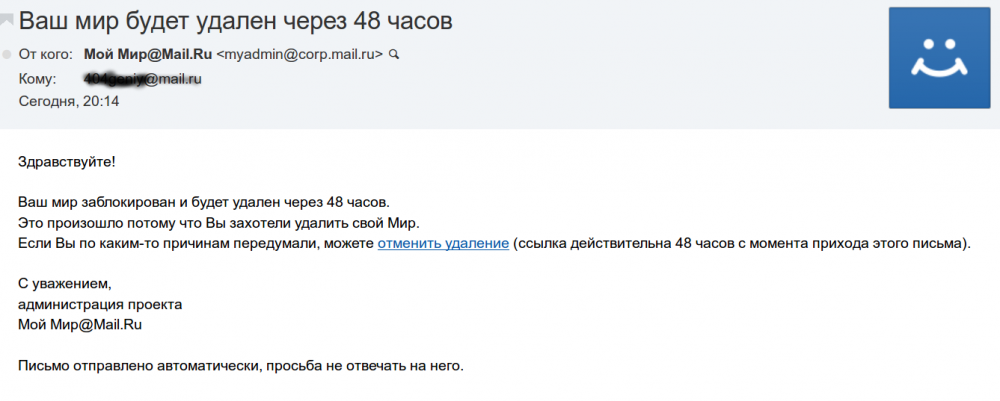Click the Письмо отправлено автоматически notice
This screenshot has width=1000, height=401.
point(240,366)
